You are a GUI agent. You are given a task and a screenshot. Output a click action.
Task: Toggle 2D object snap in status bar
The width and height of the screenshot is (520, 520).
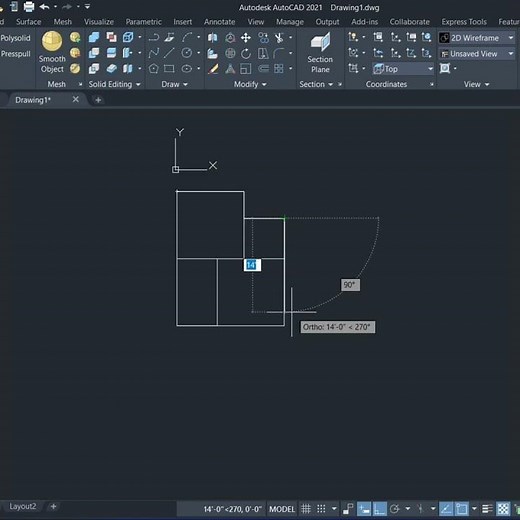[x=462, y=509]
